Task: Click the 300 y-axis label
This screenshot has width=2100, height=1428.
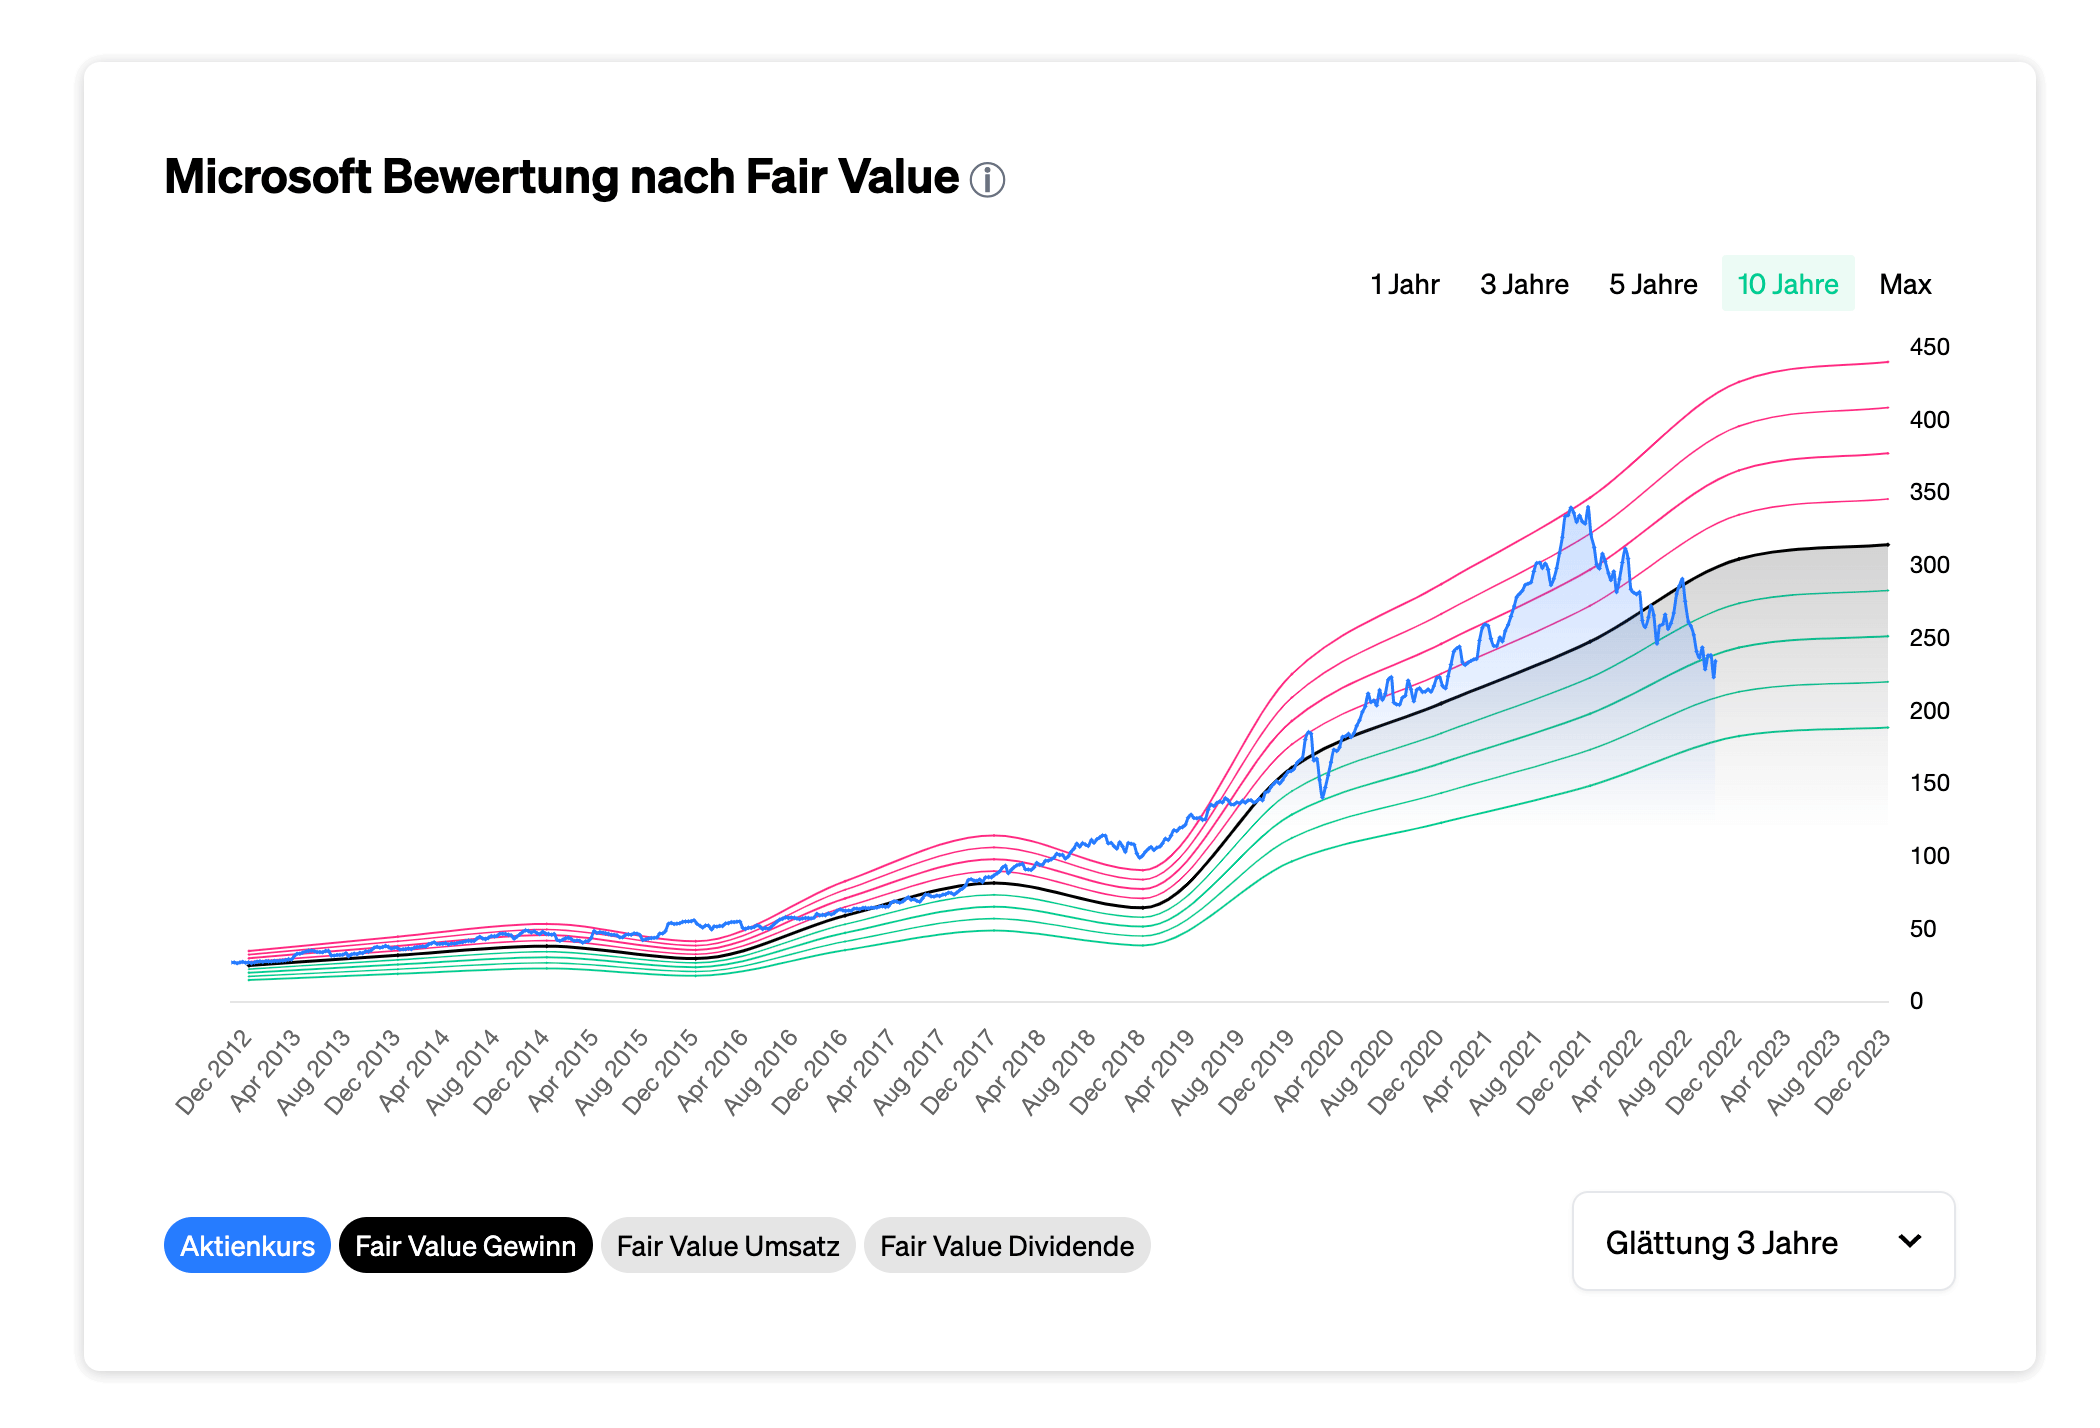Action: pos(1929,565)
